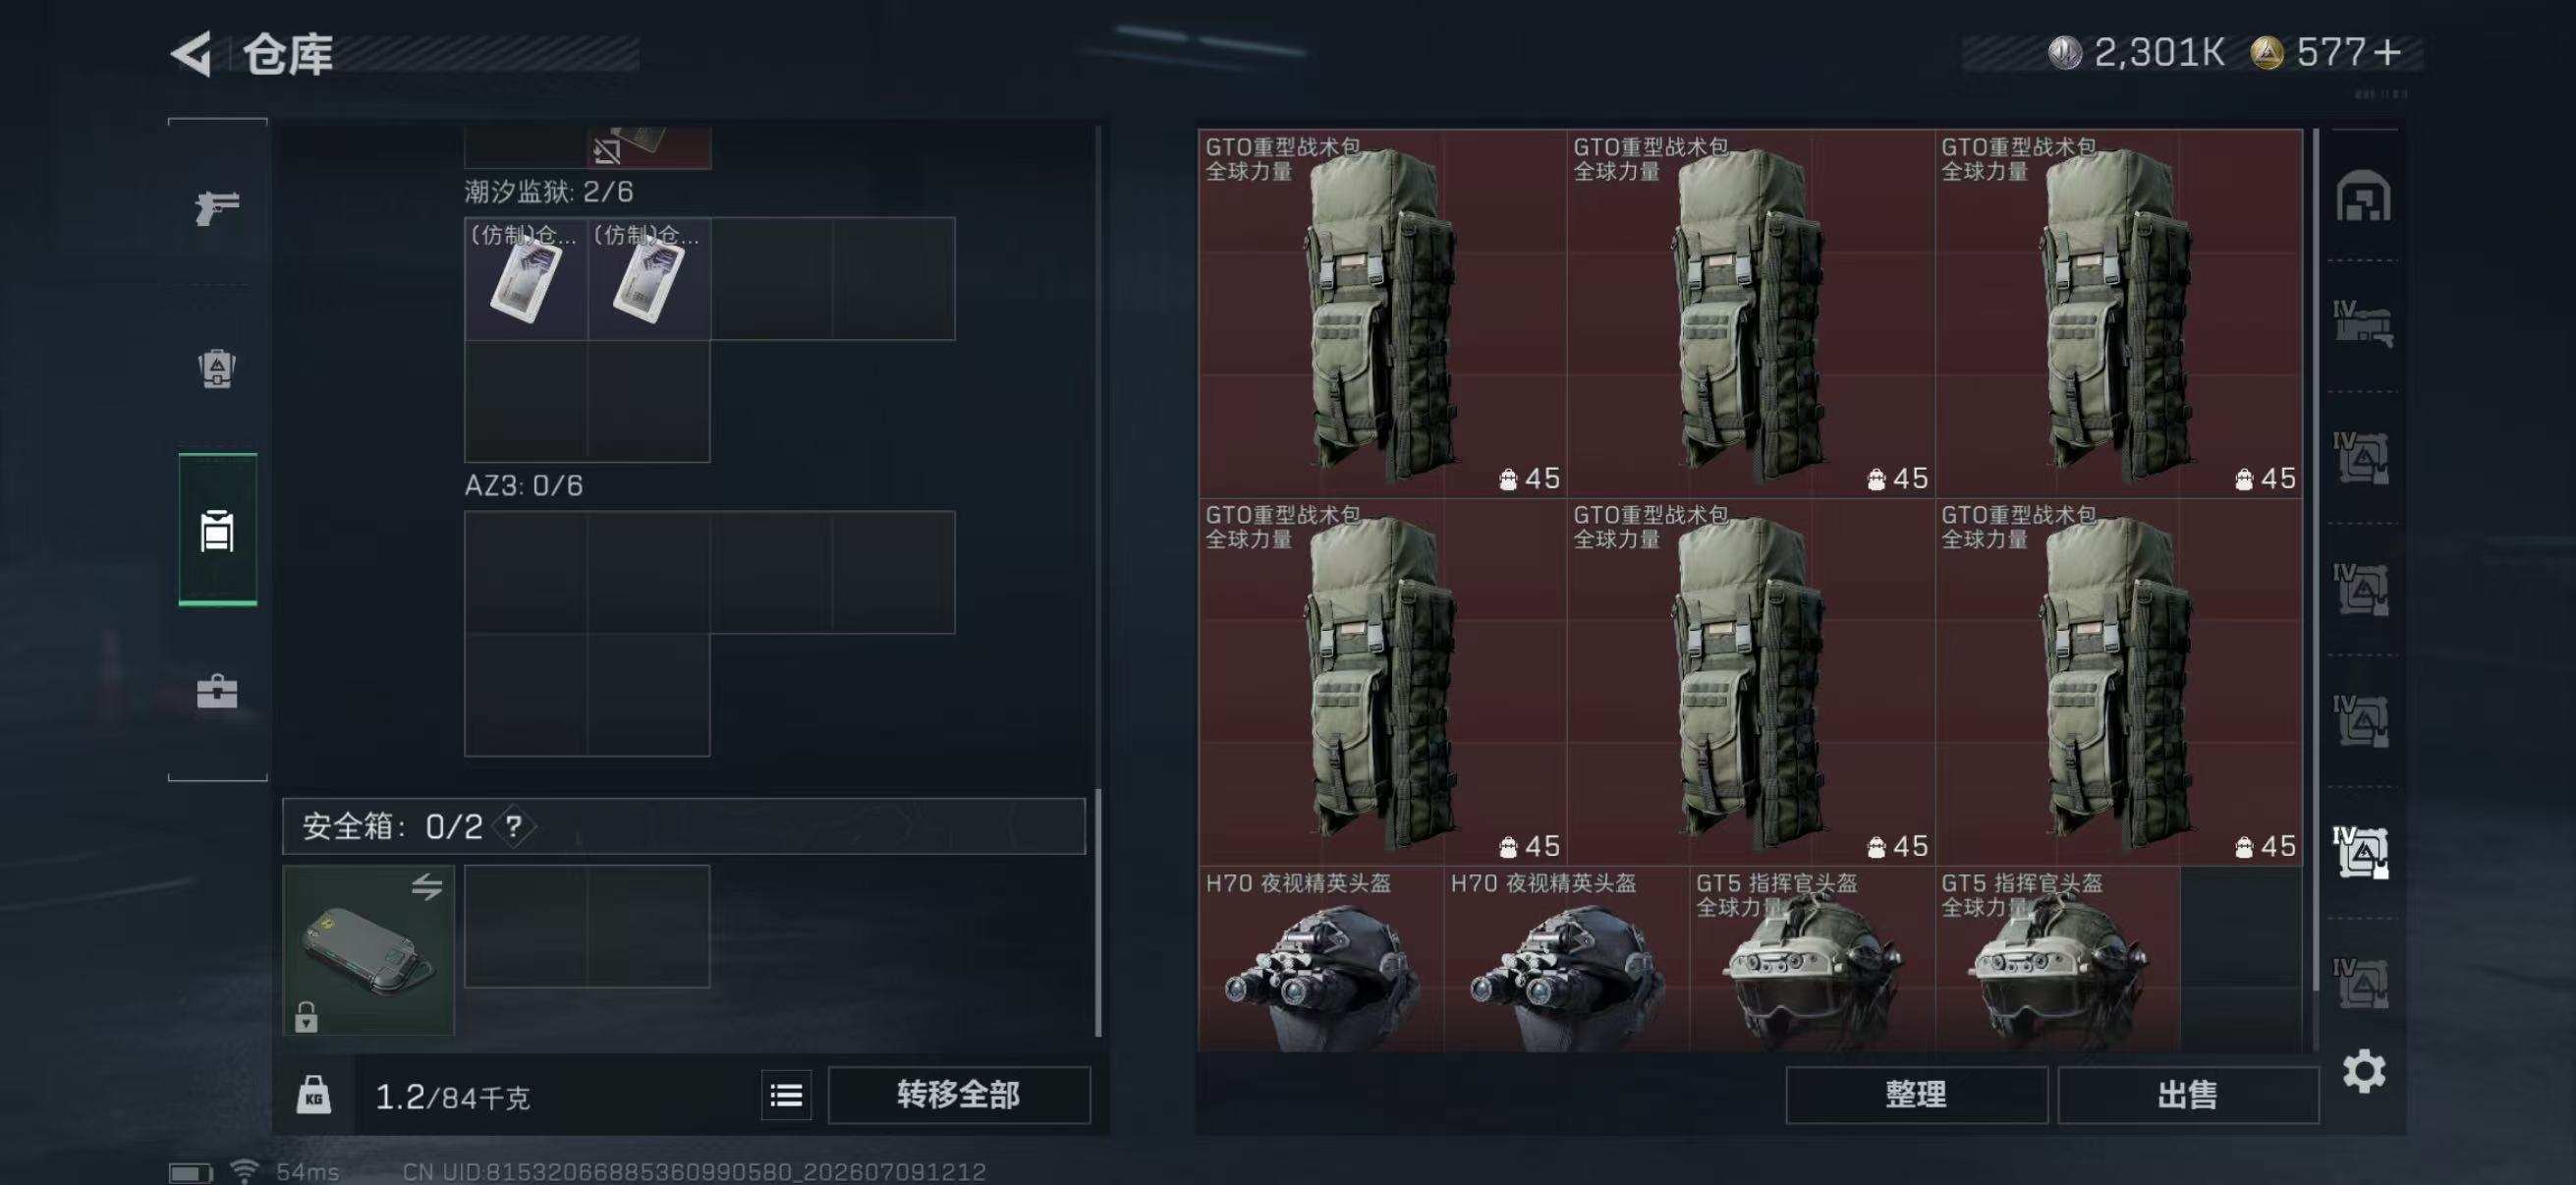Select the first H70 夜视精英头盔 helmet

click(x=1321, y=958)
